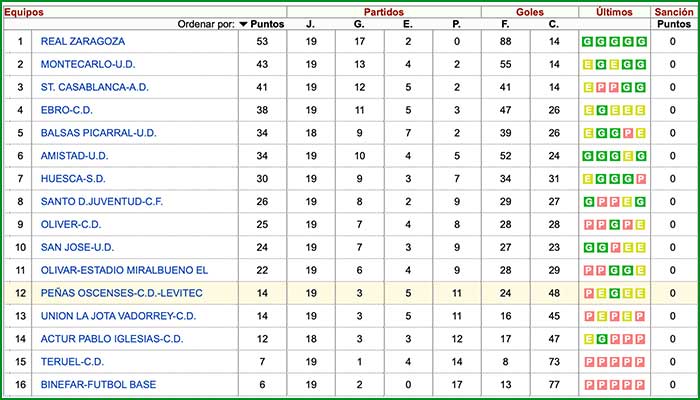Viewport: 700px width, 400px height.
Task: Click the last result box in HUESCA-S.D. row
Action: tap(641, 179)
